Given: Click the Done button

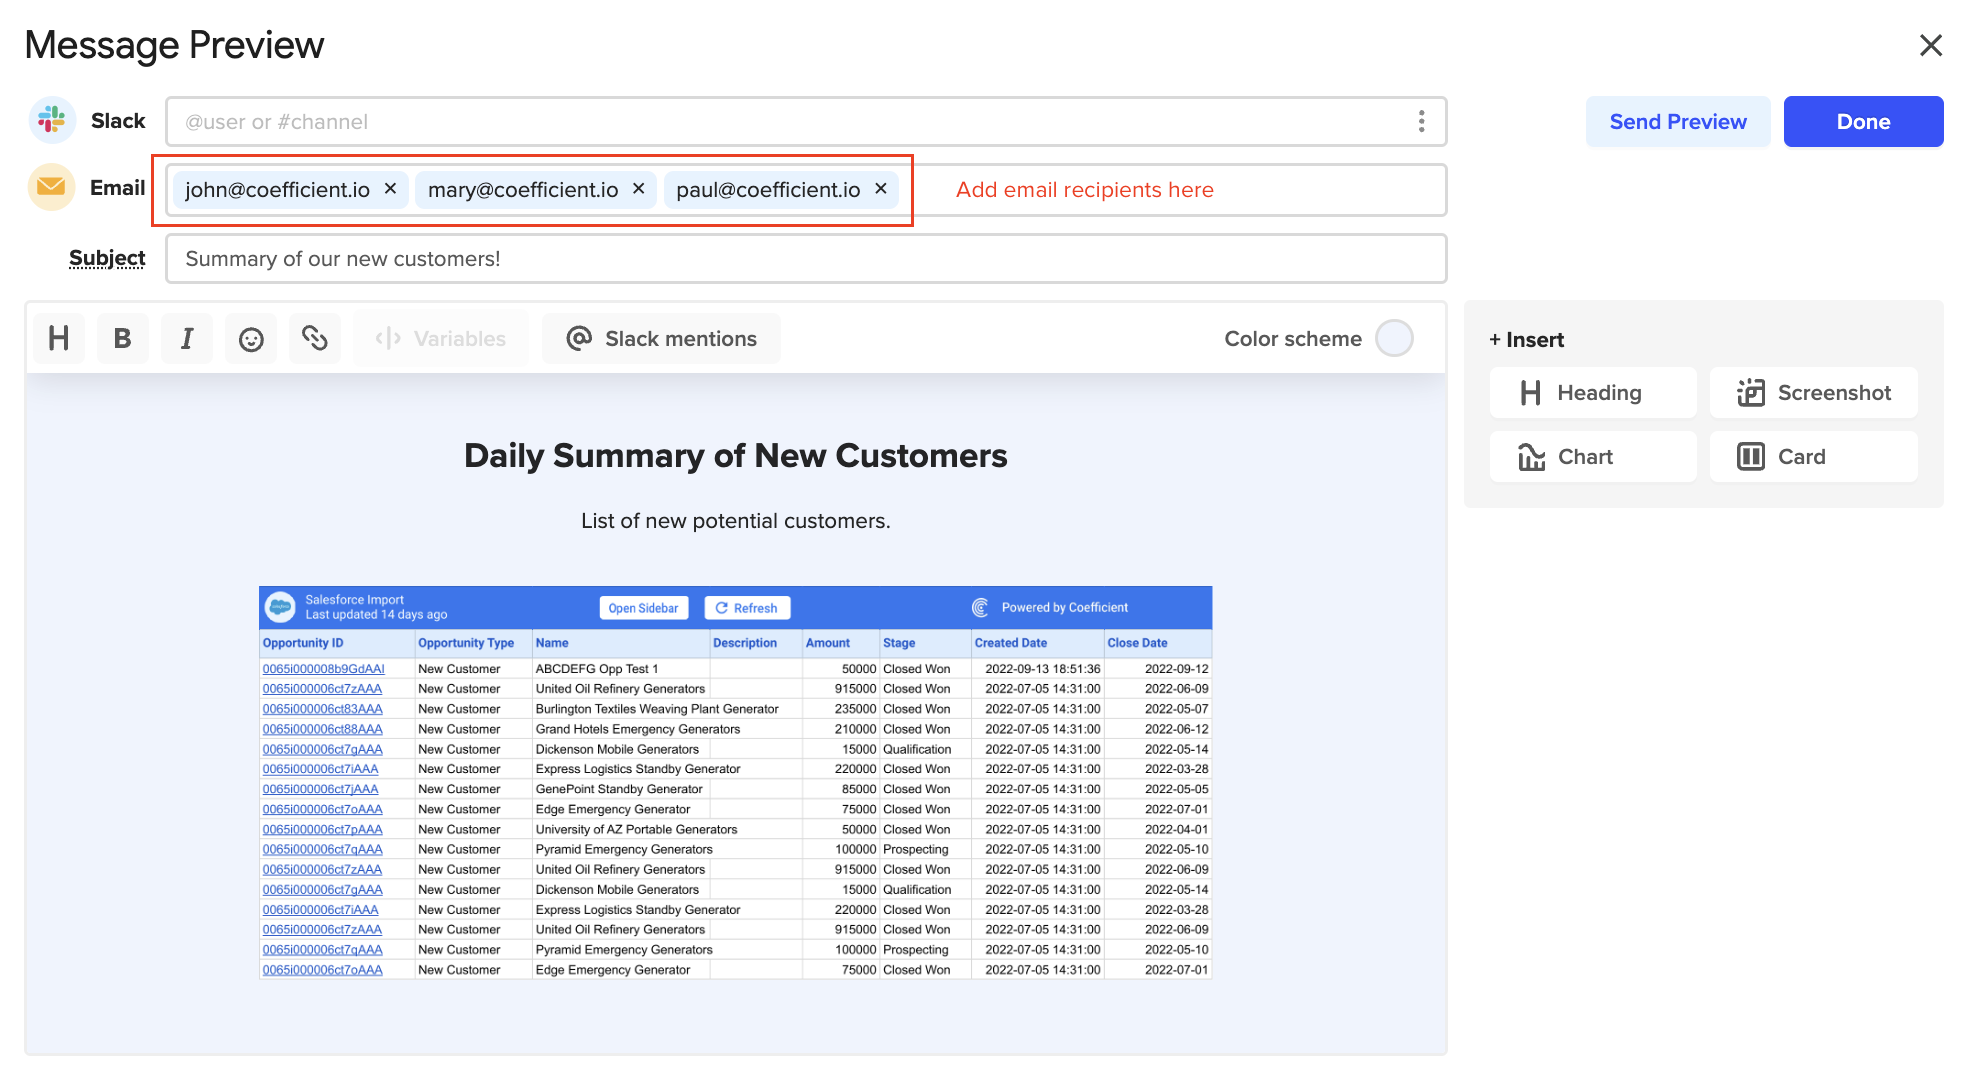Looking at the screenshot, I should 1864,122.
